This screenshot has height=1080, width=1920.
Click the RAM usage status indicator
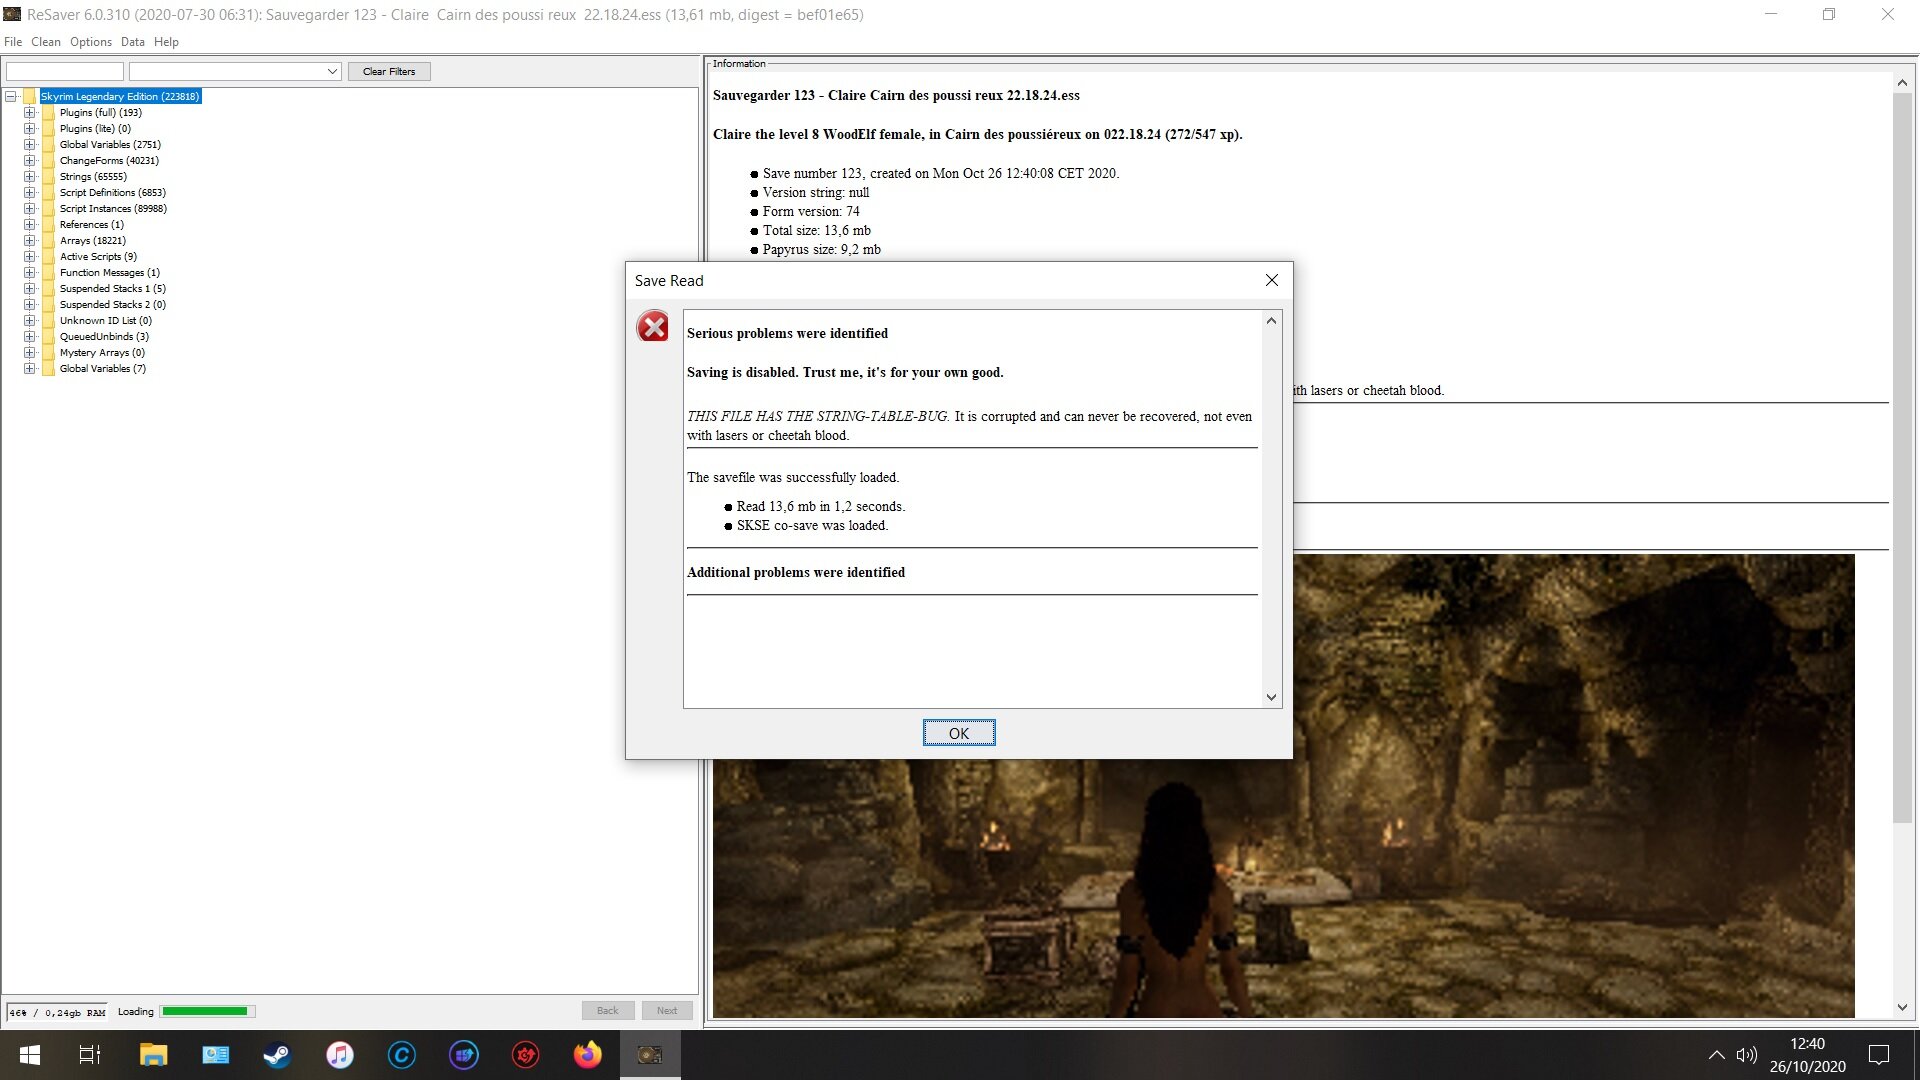click(x=58, y=1012)
